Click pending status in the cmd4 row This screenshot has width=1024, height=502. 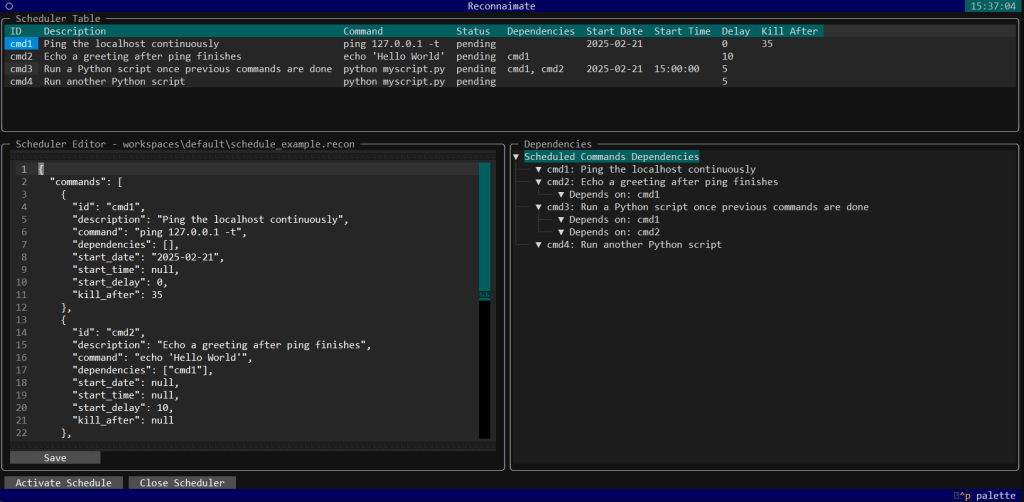[476, 82]
